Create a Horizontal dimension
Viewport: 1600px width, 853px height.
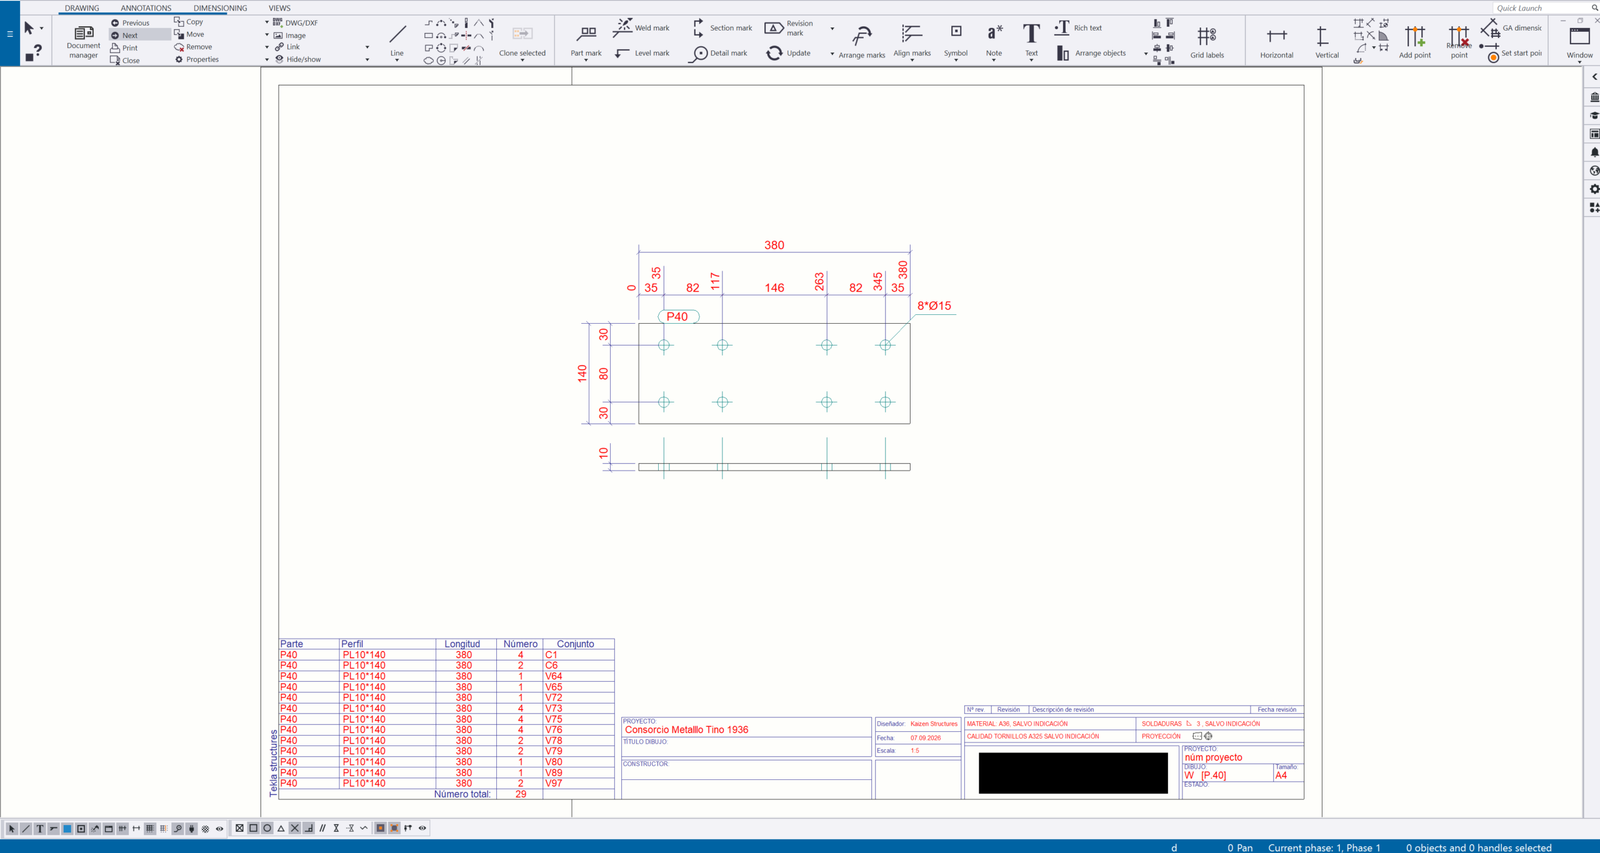(x=1276, y=41)
